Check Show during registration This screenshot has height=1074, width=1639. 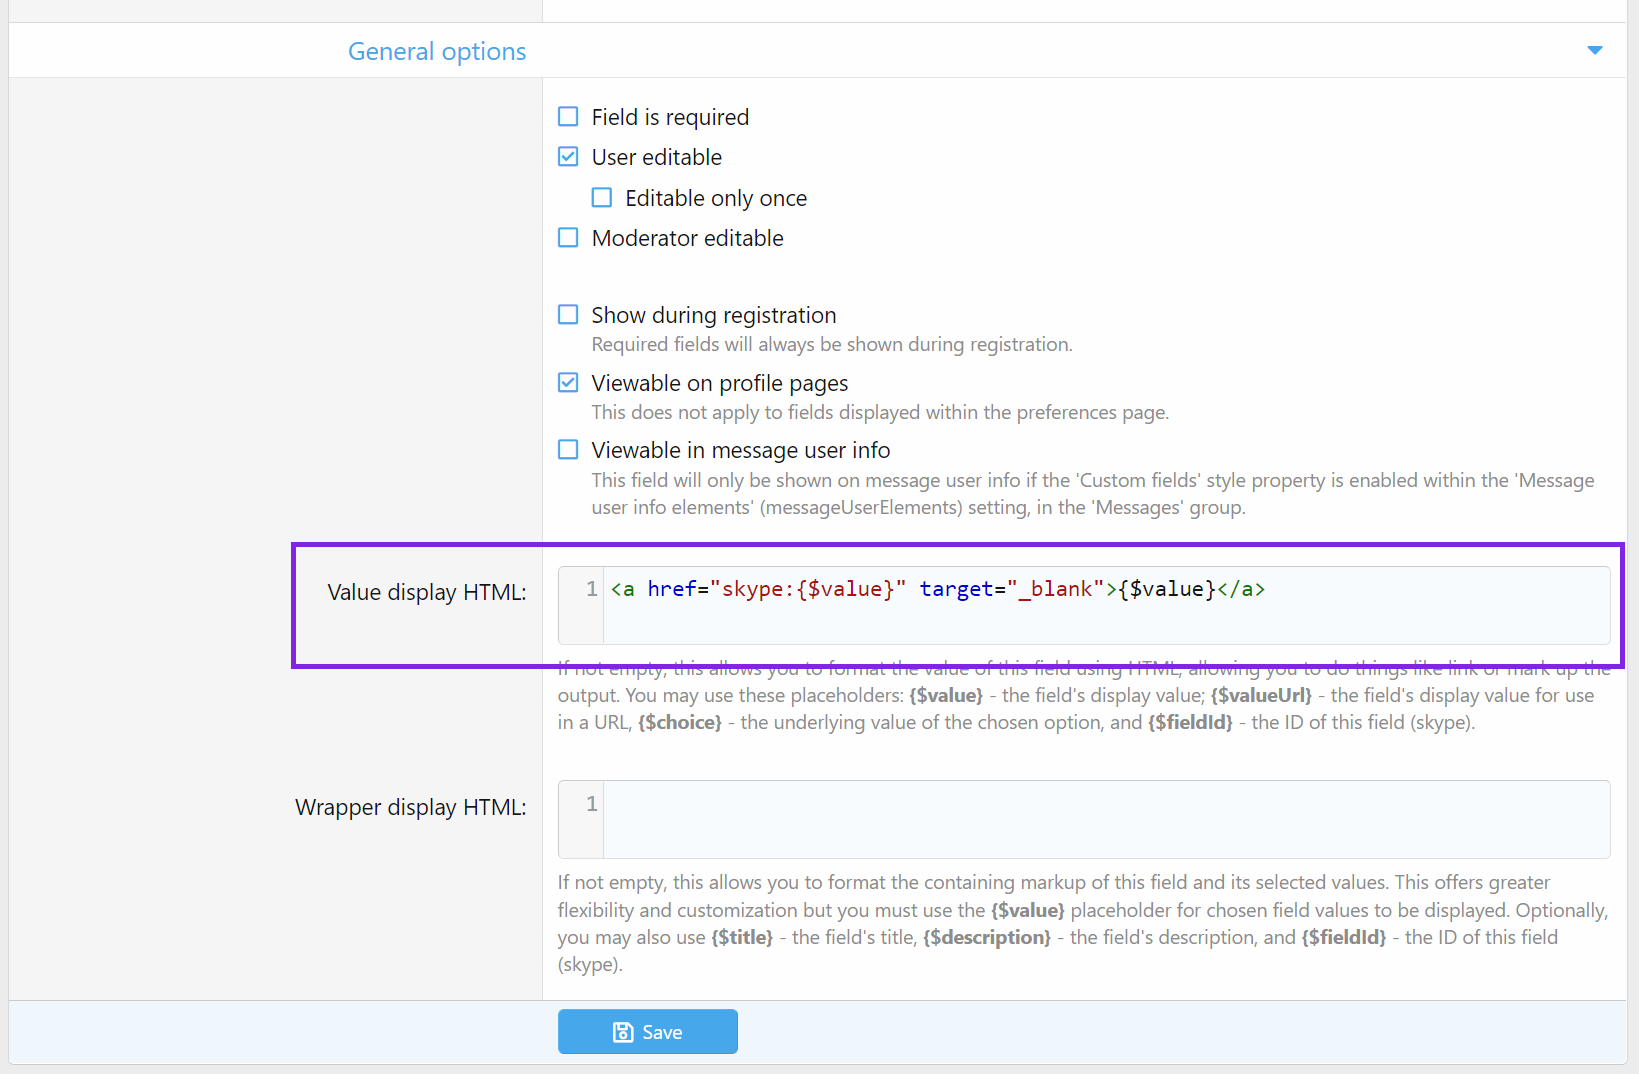(x=568, y=315)
